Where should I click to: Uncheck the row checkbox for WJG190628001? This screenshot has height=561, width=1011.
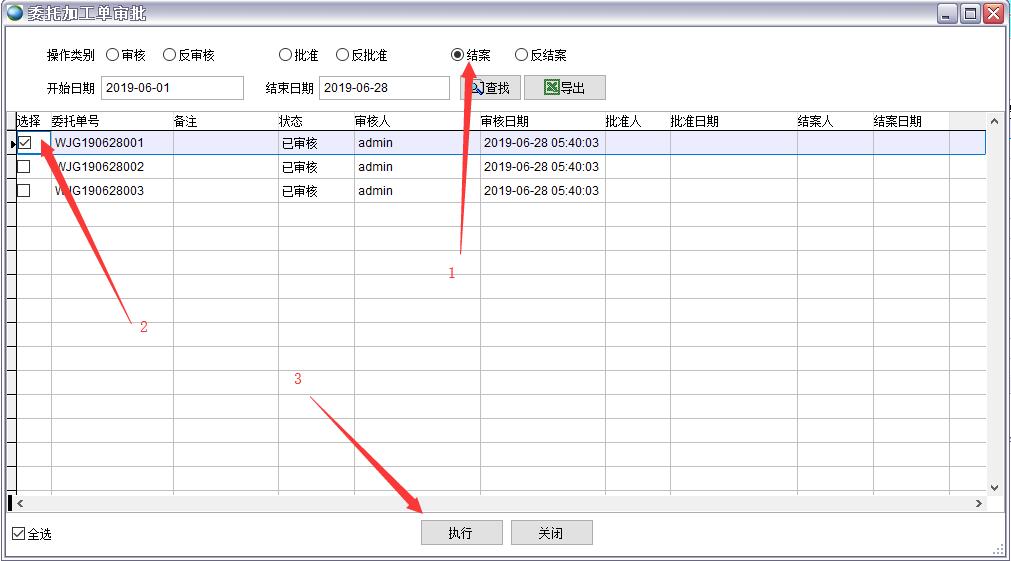(x=25, y=143)
